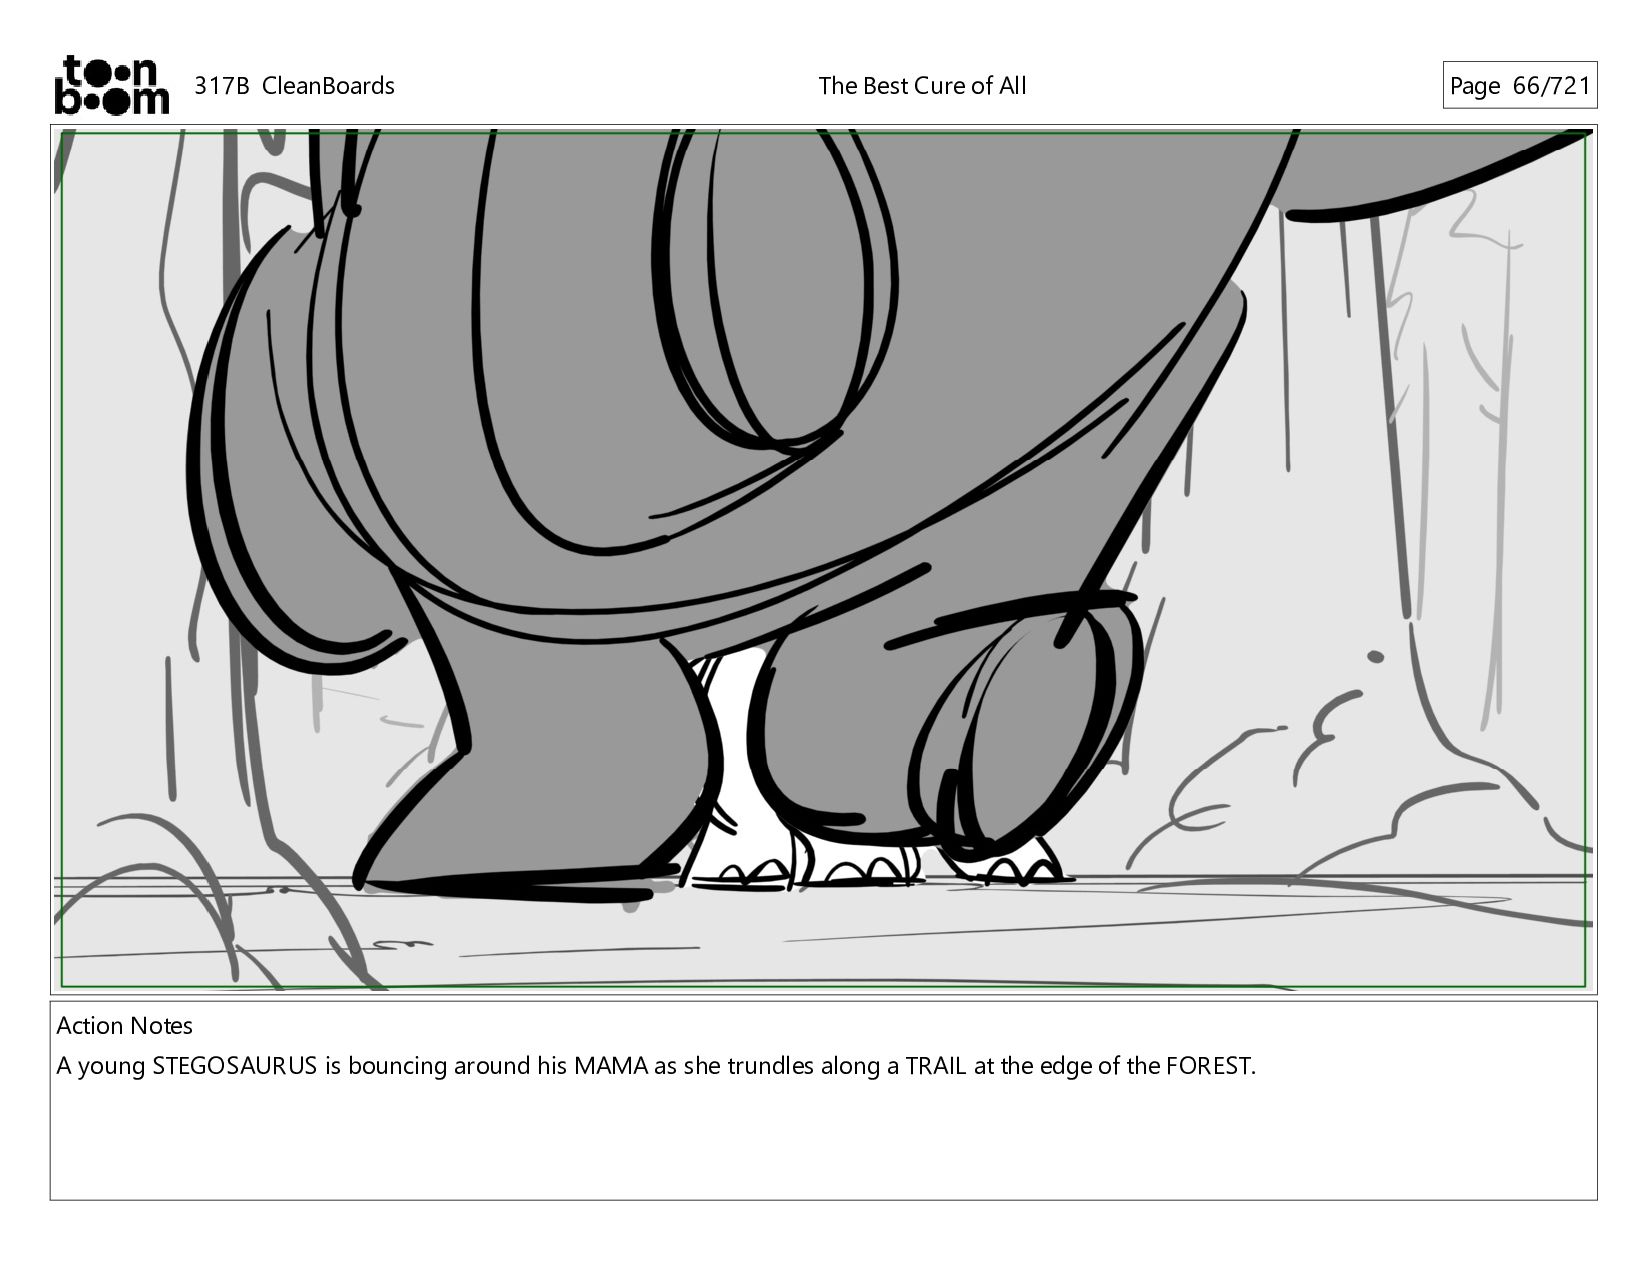Click the 'Action Notes' heading

(125, 1026)
